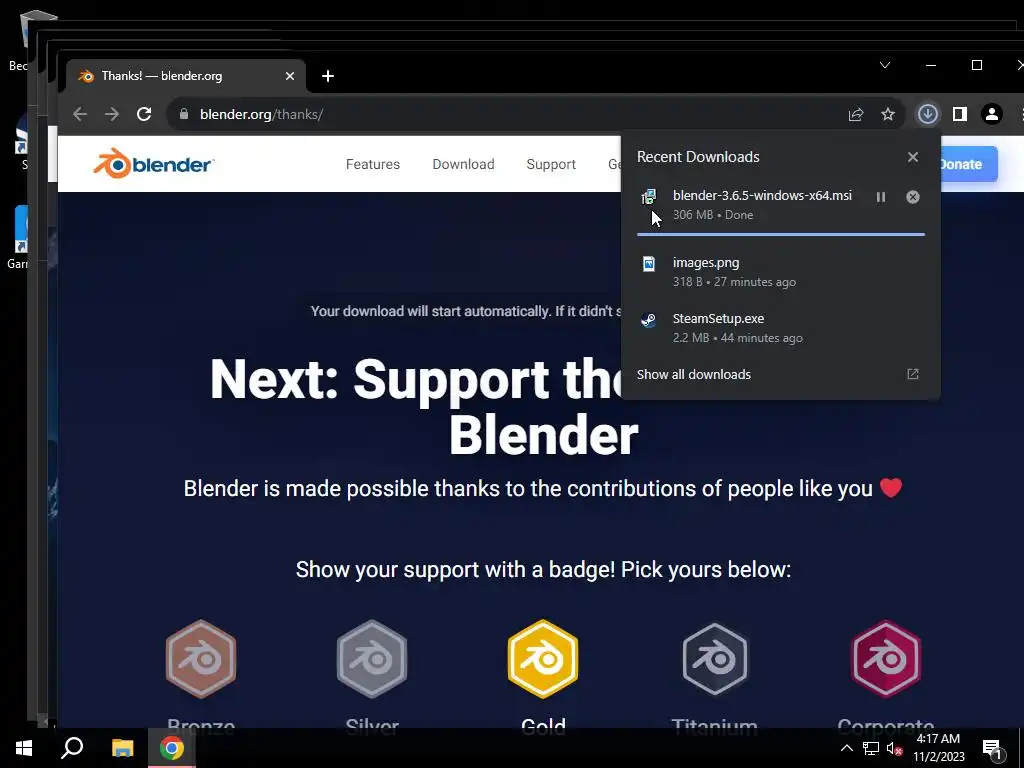The width and height of the screenshot is (1024, 768).
Task: Select the Bronze badge
Action: 200,659
